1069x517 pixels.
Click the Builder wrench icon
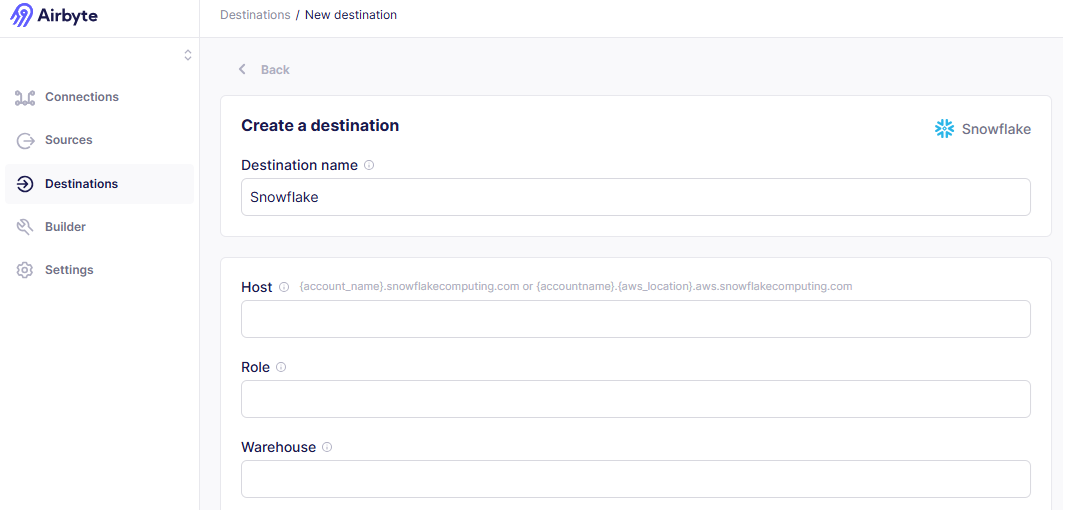(25, 227)
